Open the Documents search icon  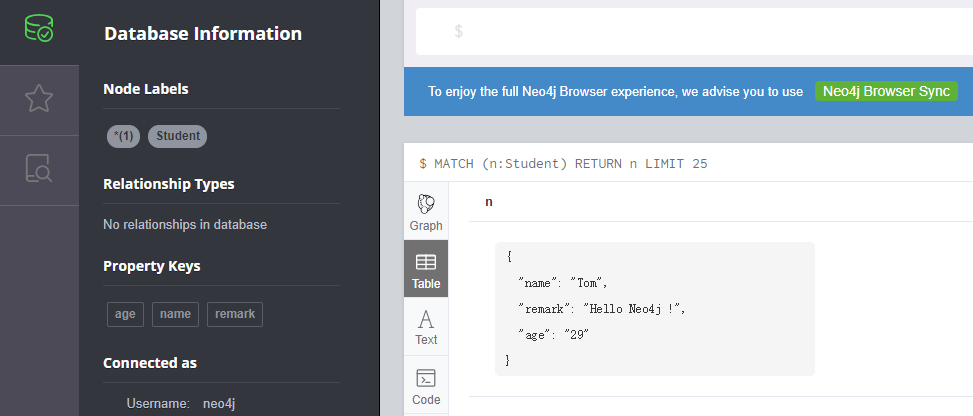[x=39, y=170]
